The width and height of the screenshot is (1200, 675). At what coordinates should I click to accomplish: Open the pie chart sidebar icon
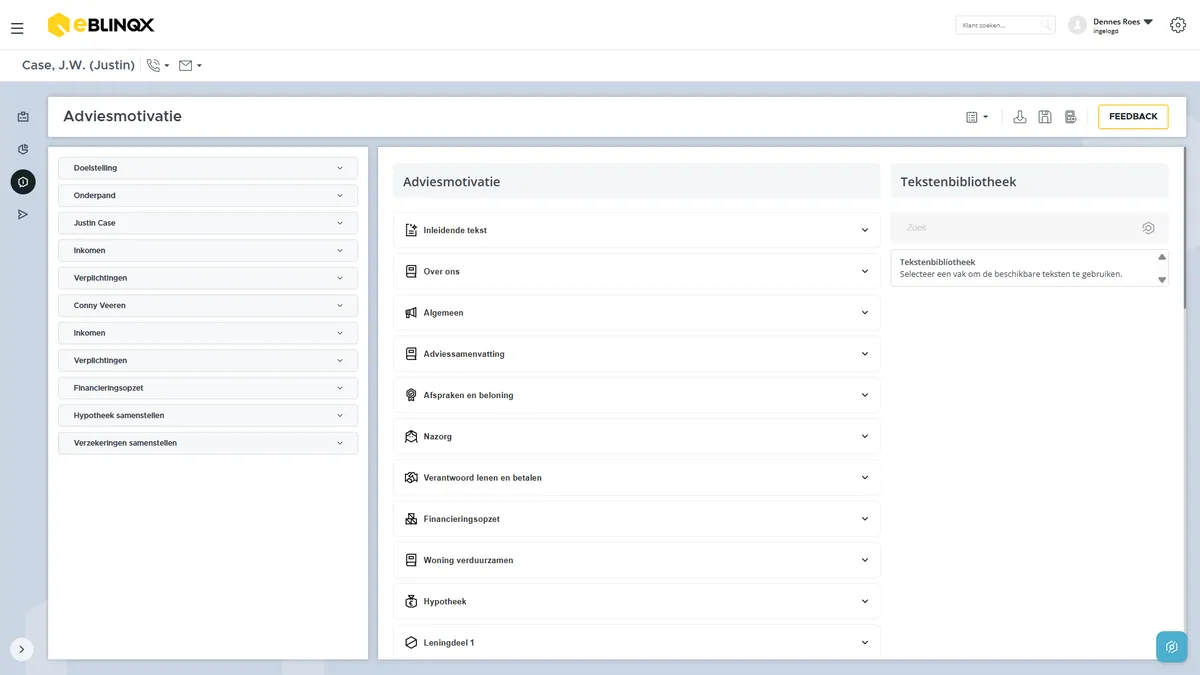coord(23,149)
